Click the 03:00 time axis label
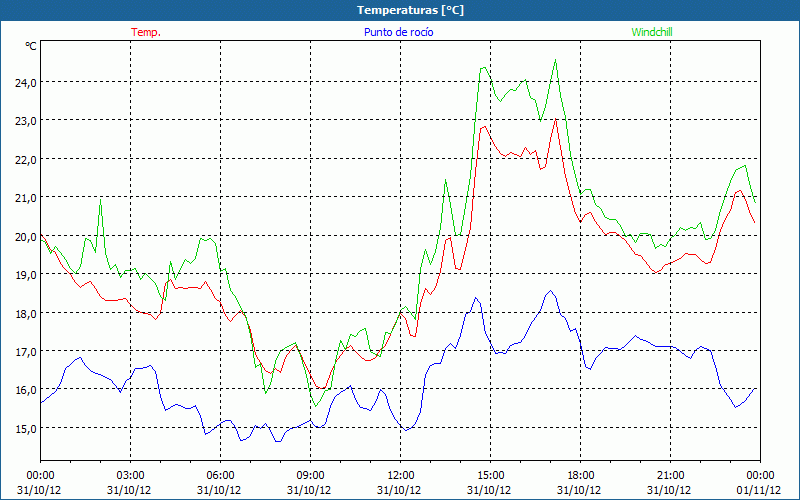Image resolution: width=800 pixels, height=500 pixels. point(131,476)
